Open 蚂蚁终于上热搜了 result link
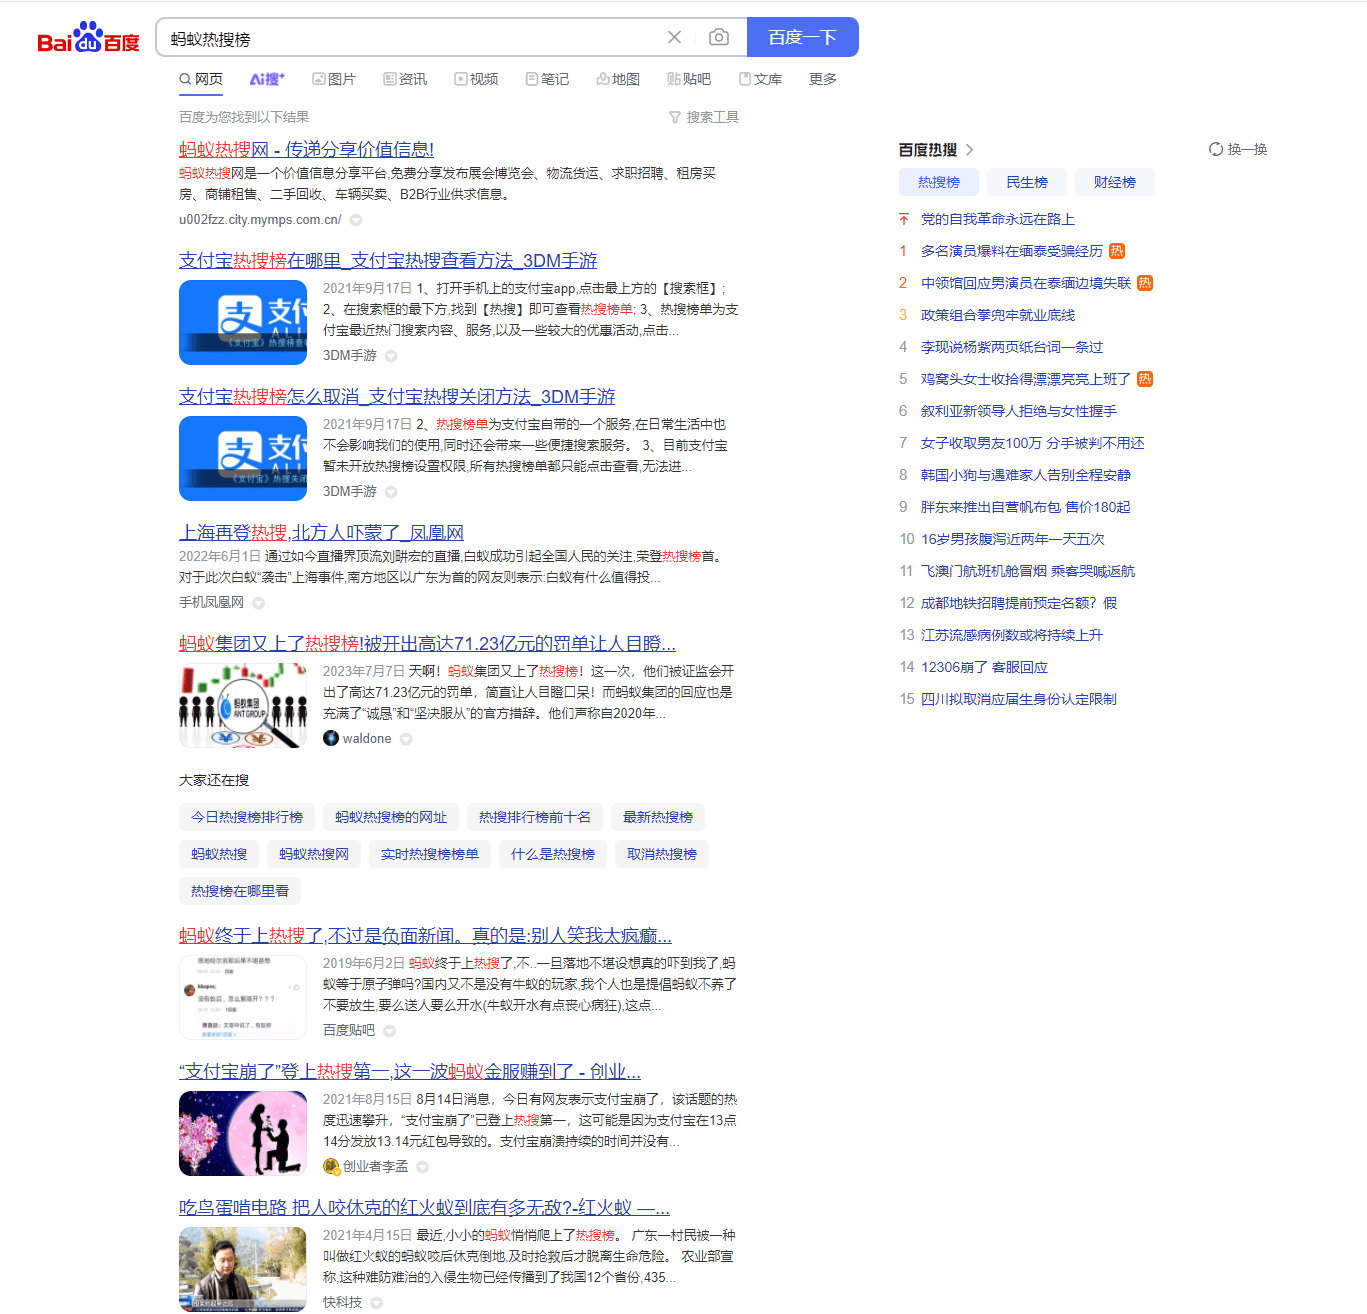 click(x=425, y=935)
